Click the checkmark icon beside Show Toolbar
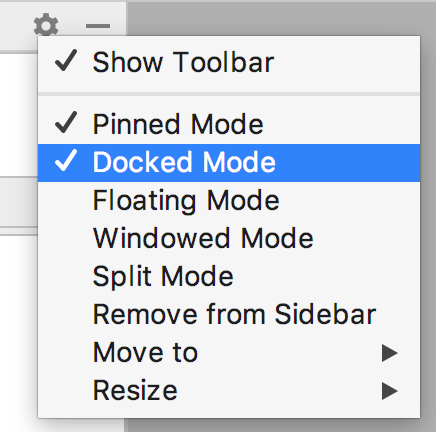 click(66, 61)
